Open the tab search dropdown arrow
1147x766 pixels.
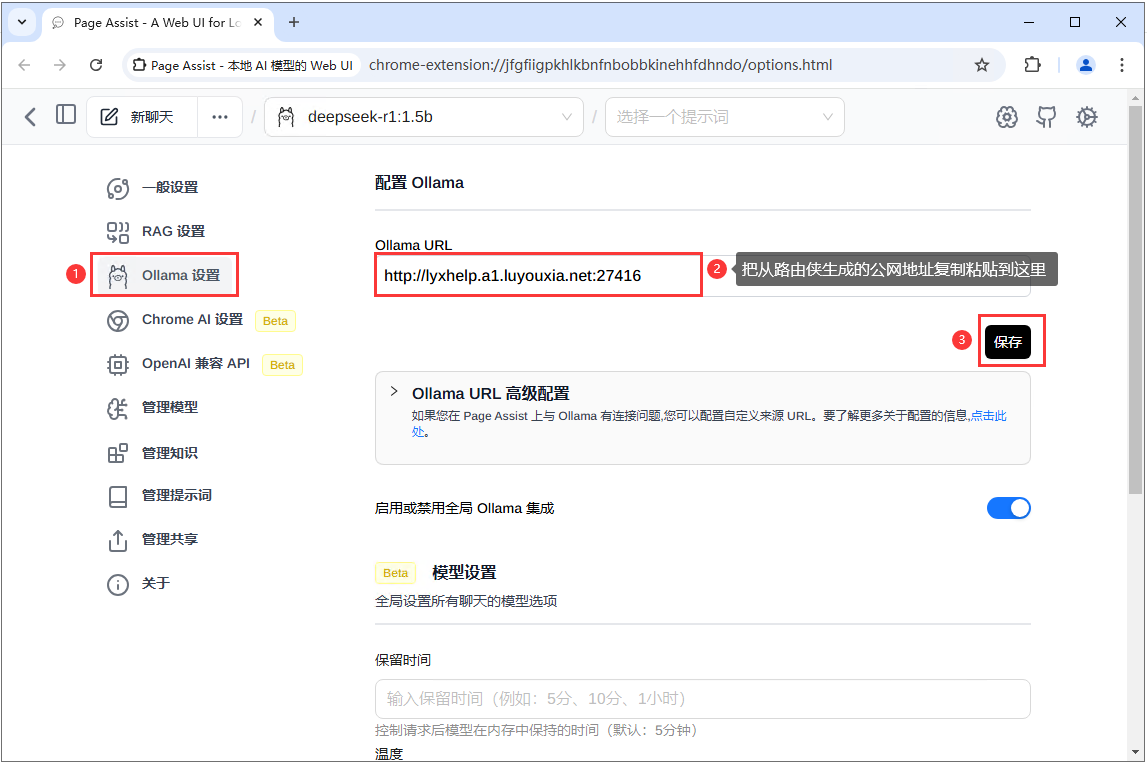point(22,22)
